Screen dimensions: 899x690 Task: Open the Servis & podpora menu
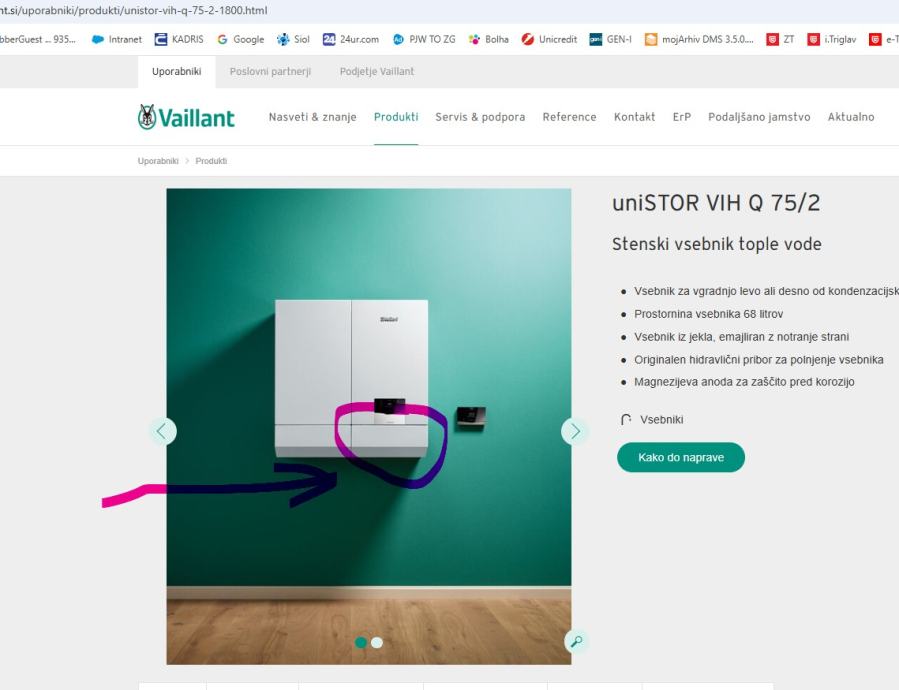480,117
